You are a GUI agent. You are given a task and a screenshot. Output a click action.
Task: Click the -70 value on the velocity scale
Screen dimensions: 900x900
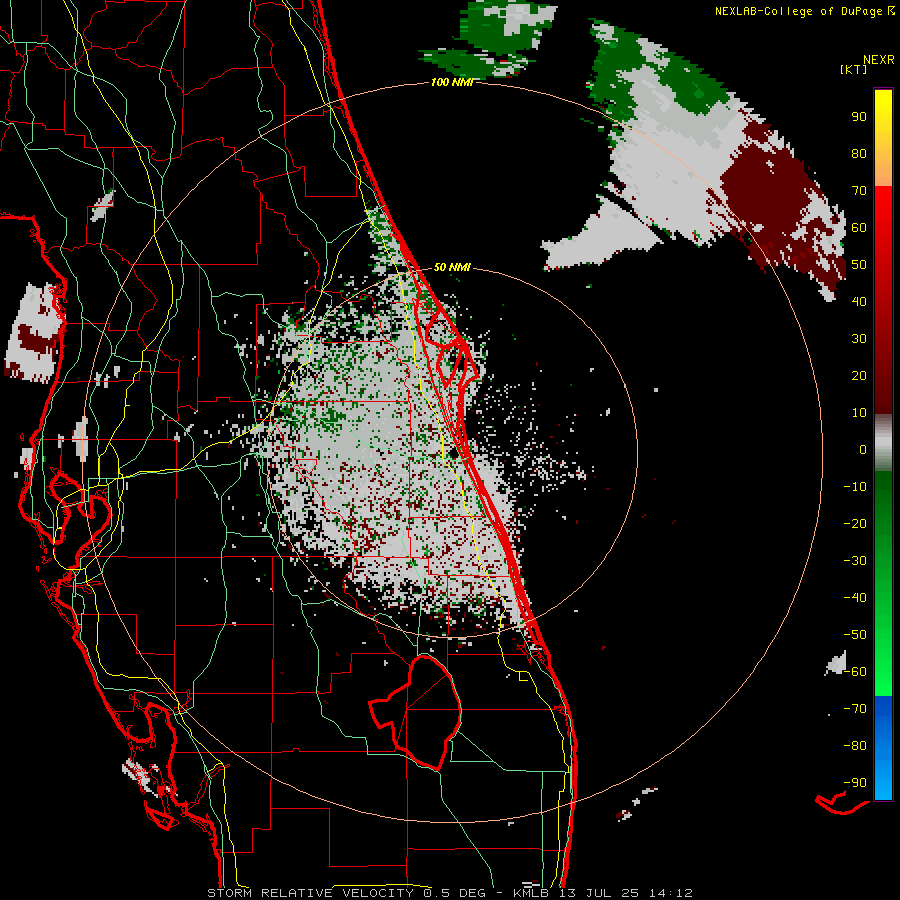pos(855,709)
